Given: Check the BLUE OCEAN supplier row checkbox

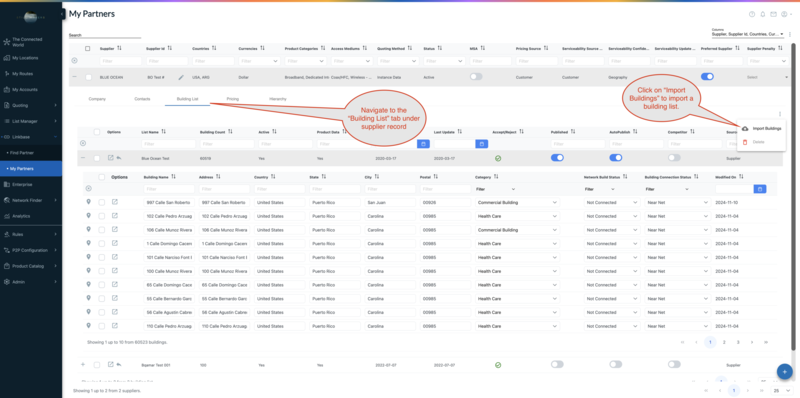Looking at the screenshot, I should [x=89, y=77].
